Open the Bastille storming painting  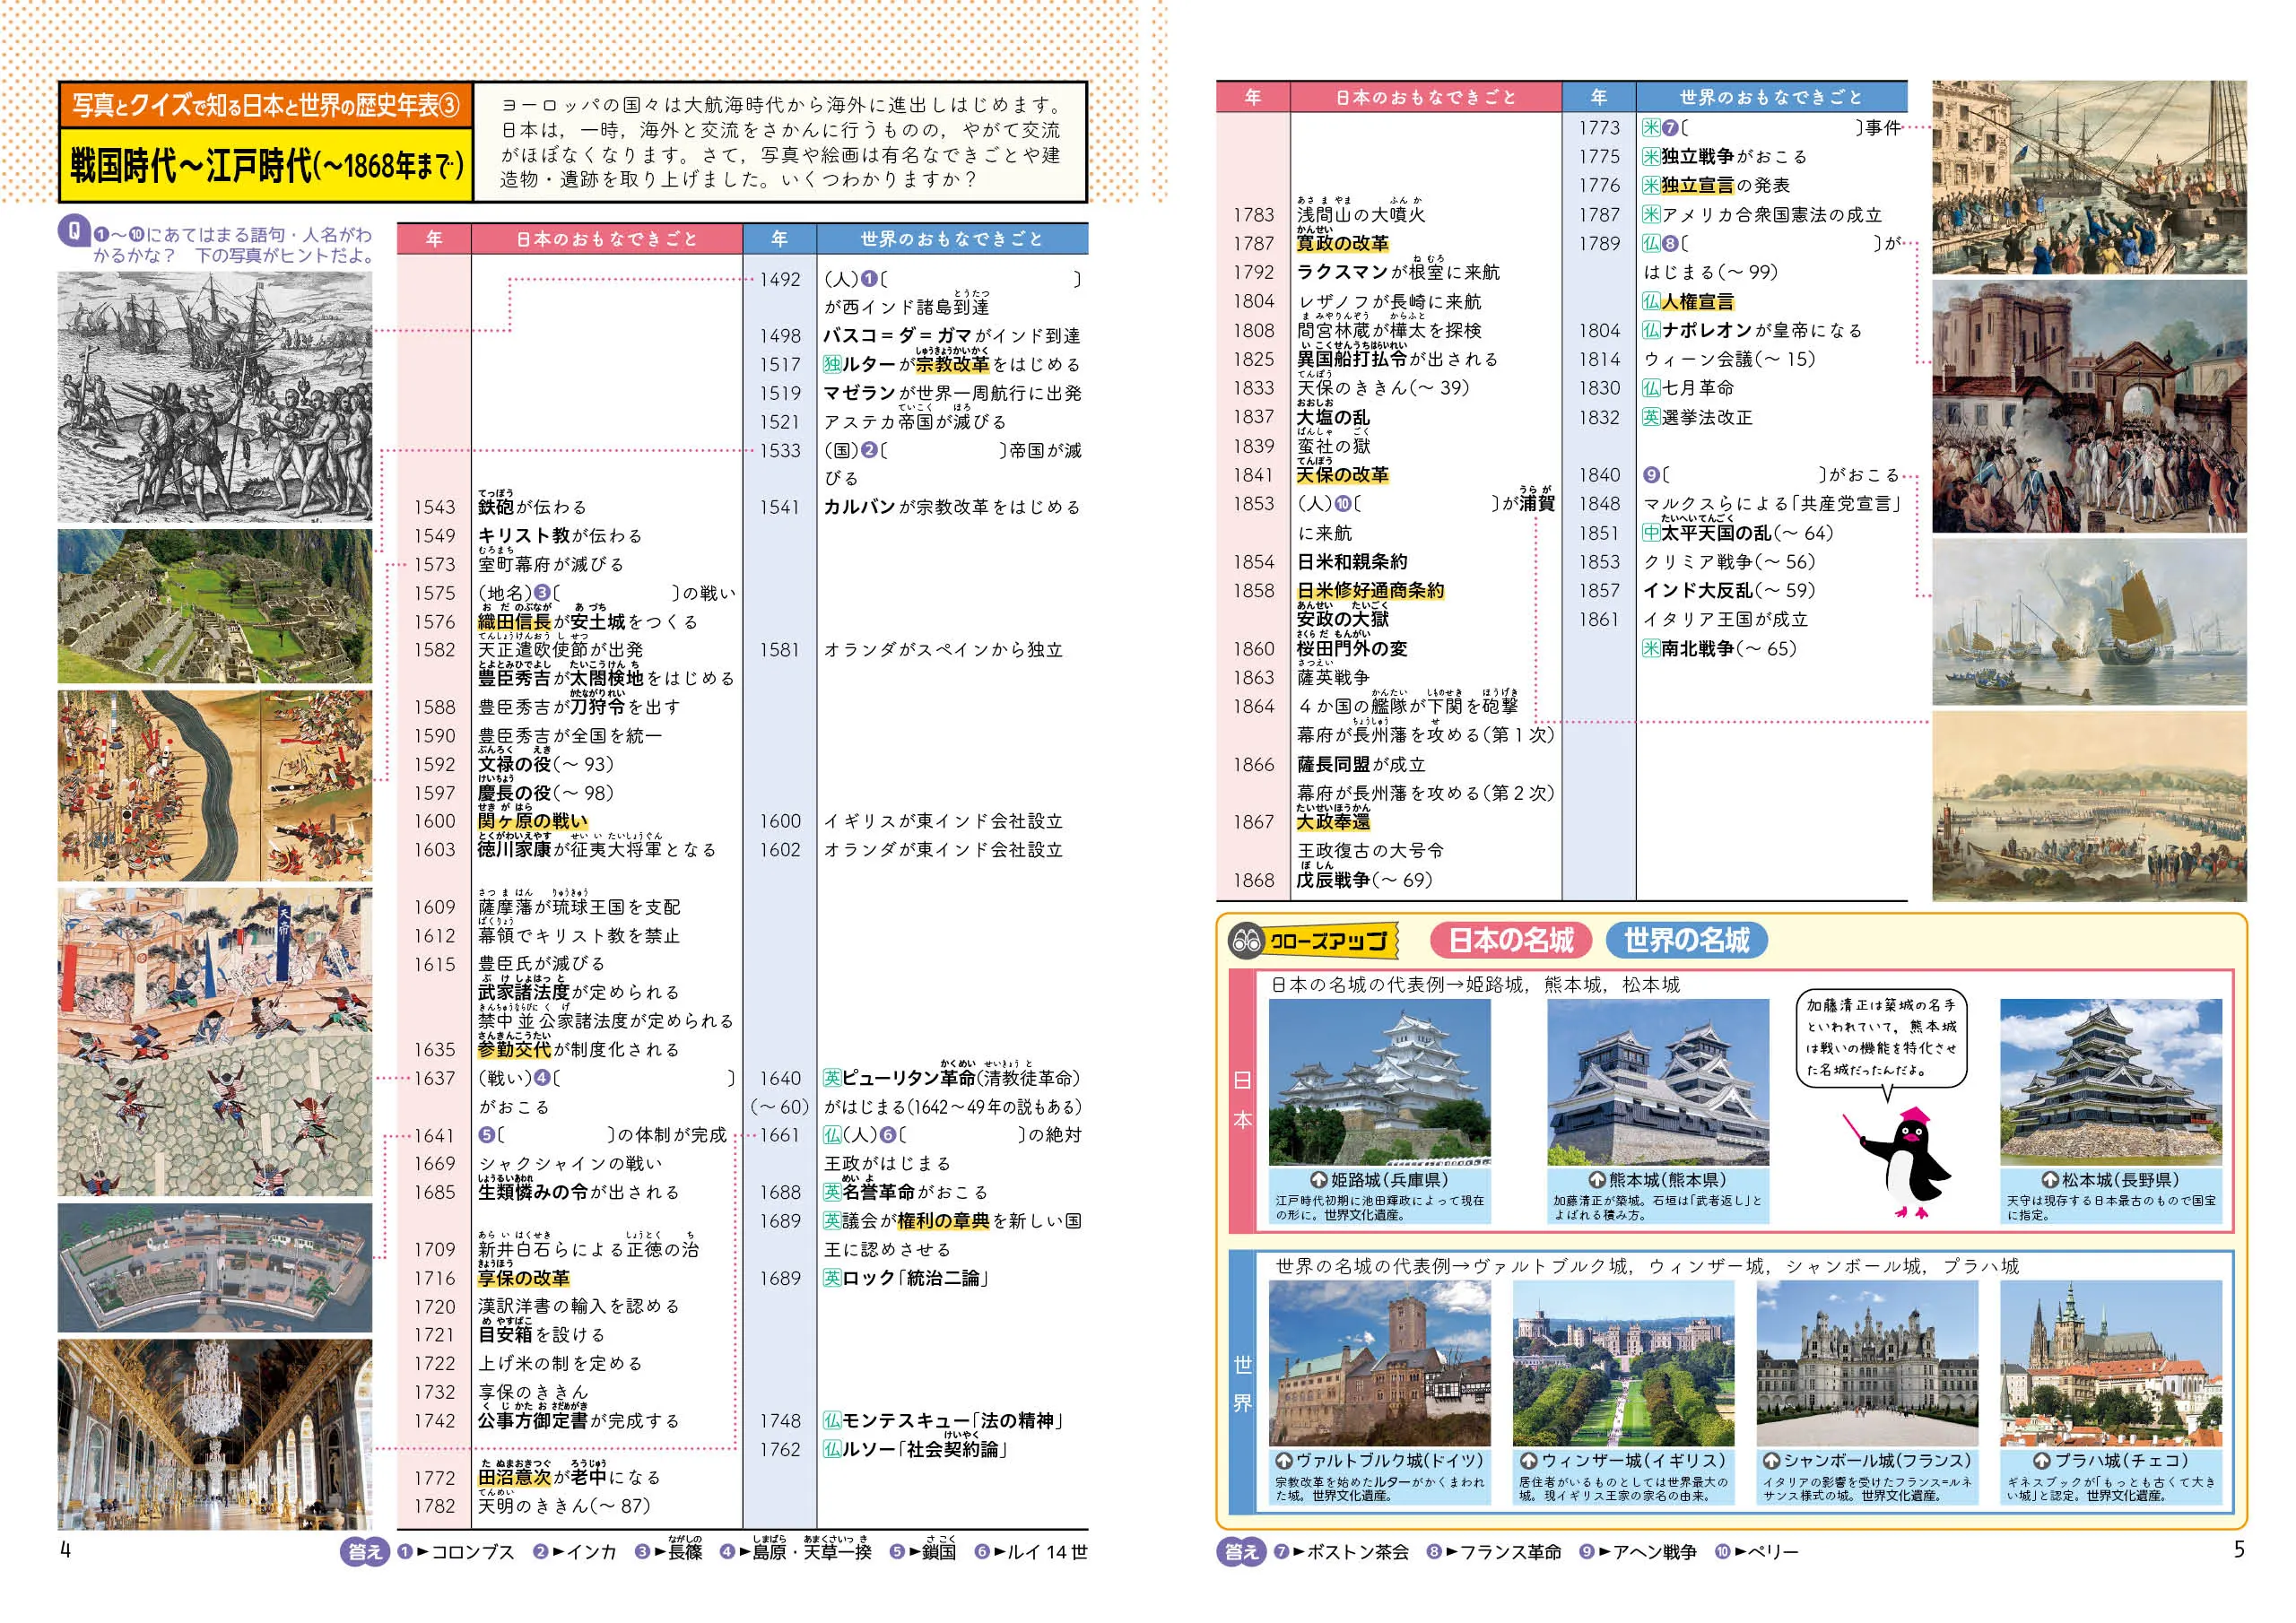click(2089, 406)
